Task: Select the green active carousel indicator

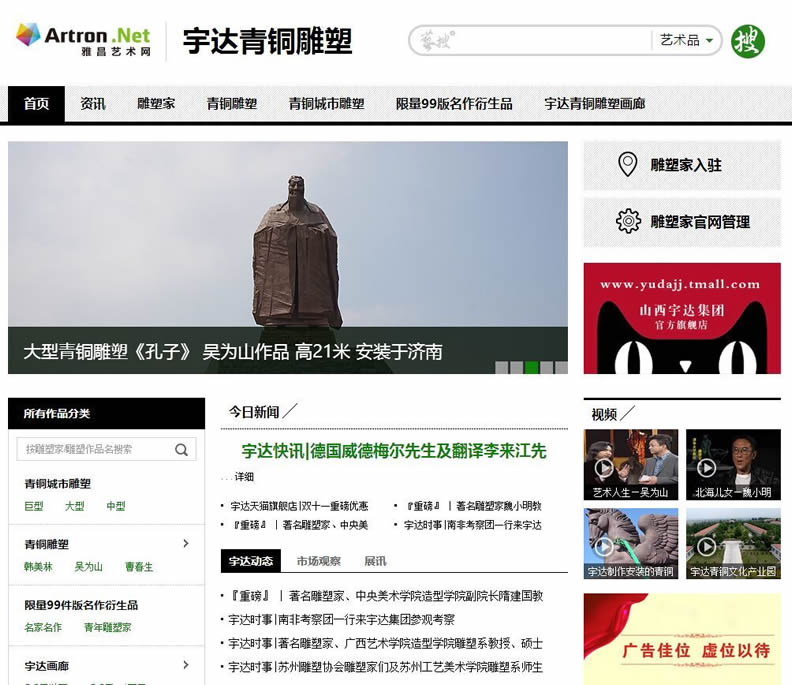Action: (532, 367)
